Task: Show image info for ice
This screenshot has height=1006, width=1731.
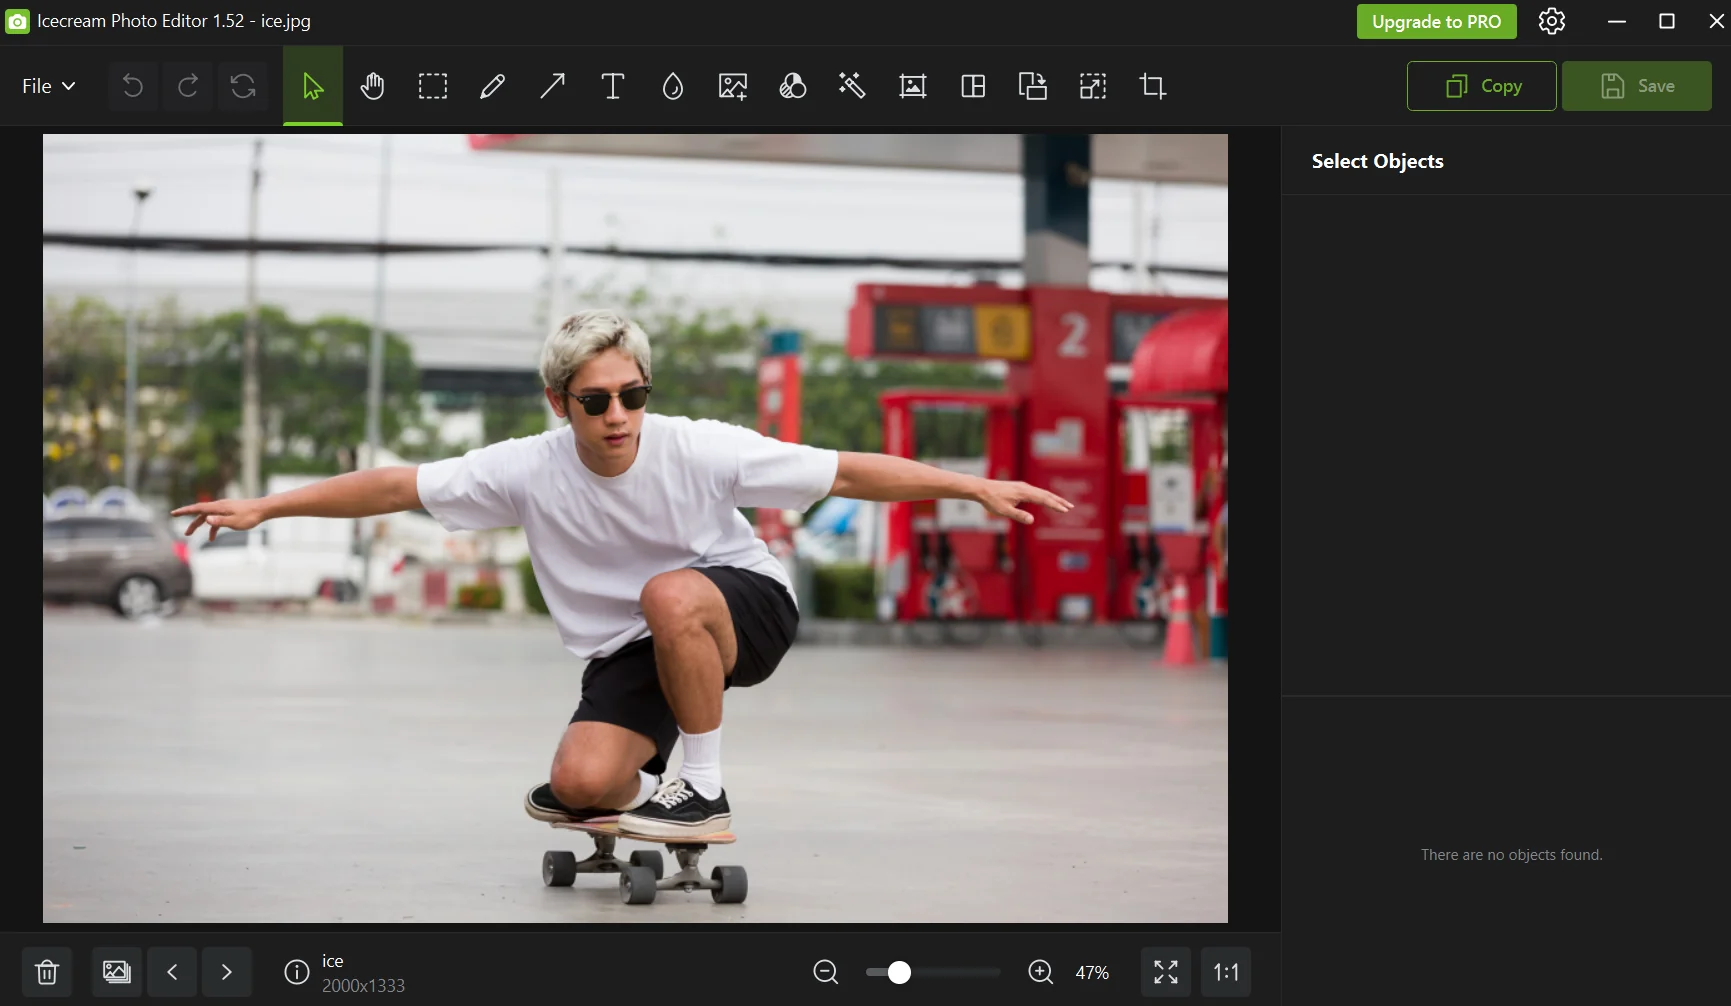Action: click(296, 972)
